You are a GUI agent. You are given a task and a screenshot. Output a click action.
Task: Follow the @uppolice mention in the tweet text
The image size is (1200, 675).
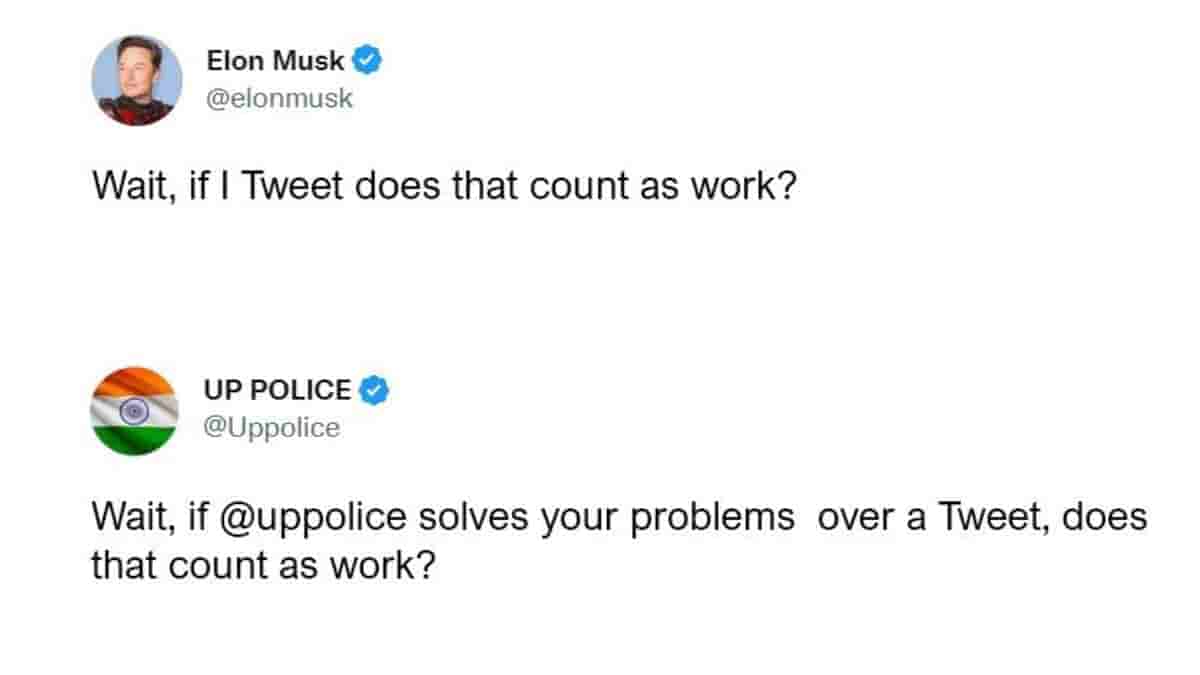click(x=321, y=519)
